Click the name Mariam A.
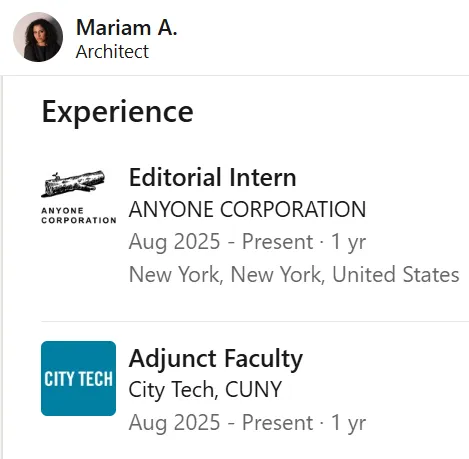469x459 pixels. click(127, 27)
